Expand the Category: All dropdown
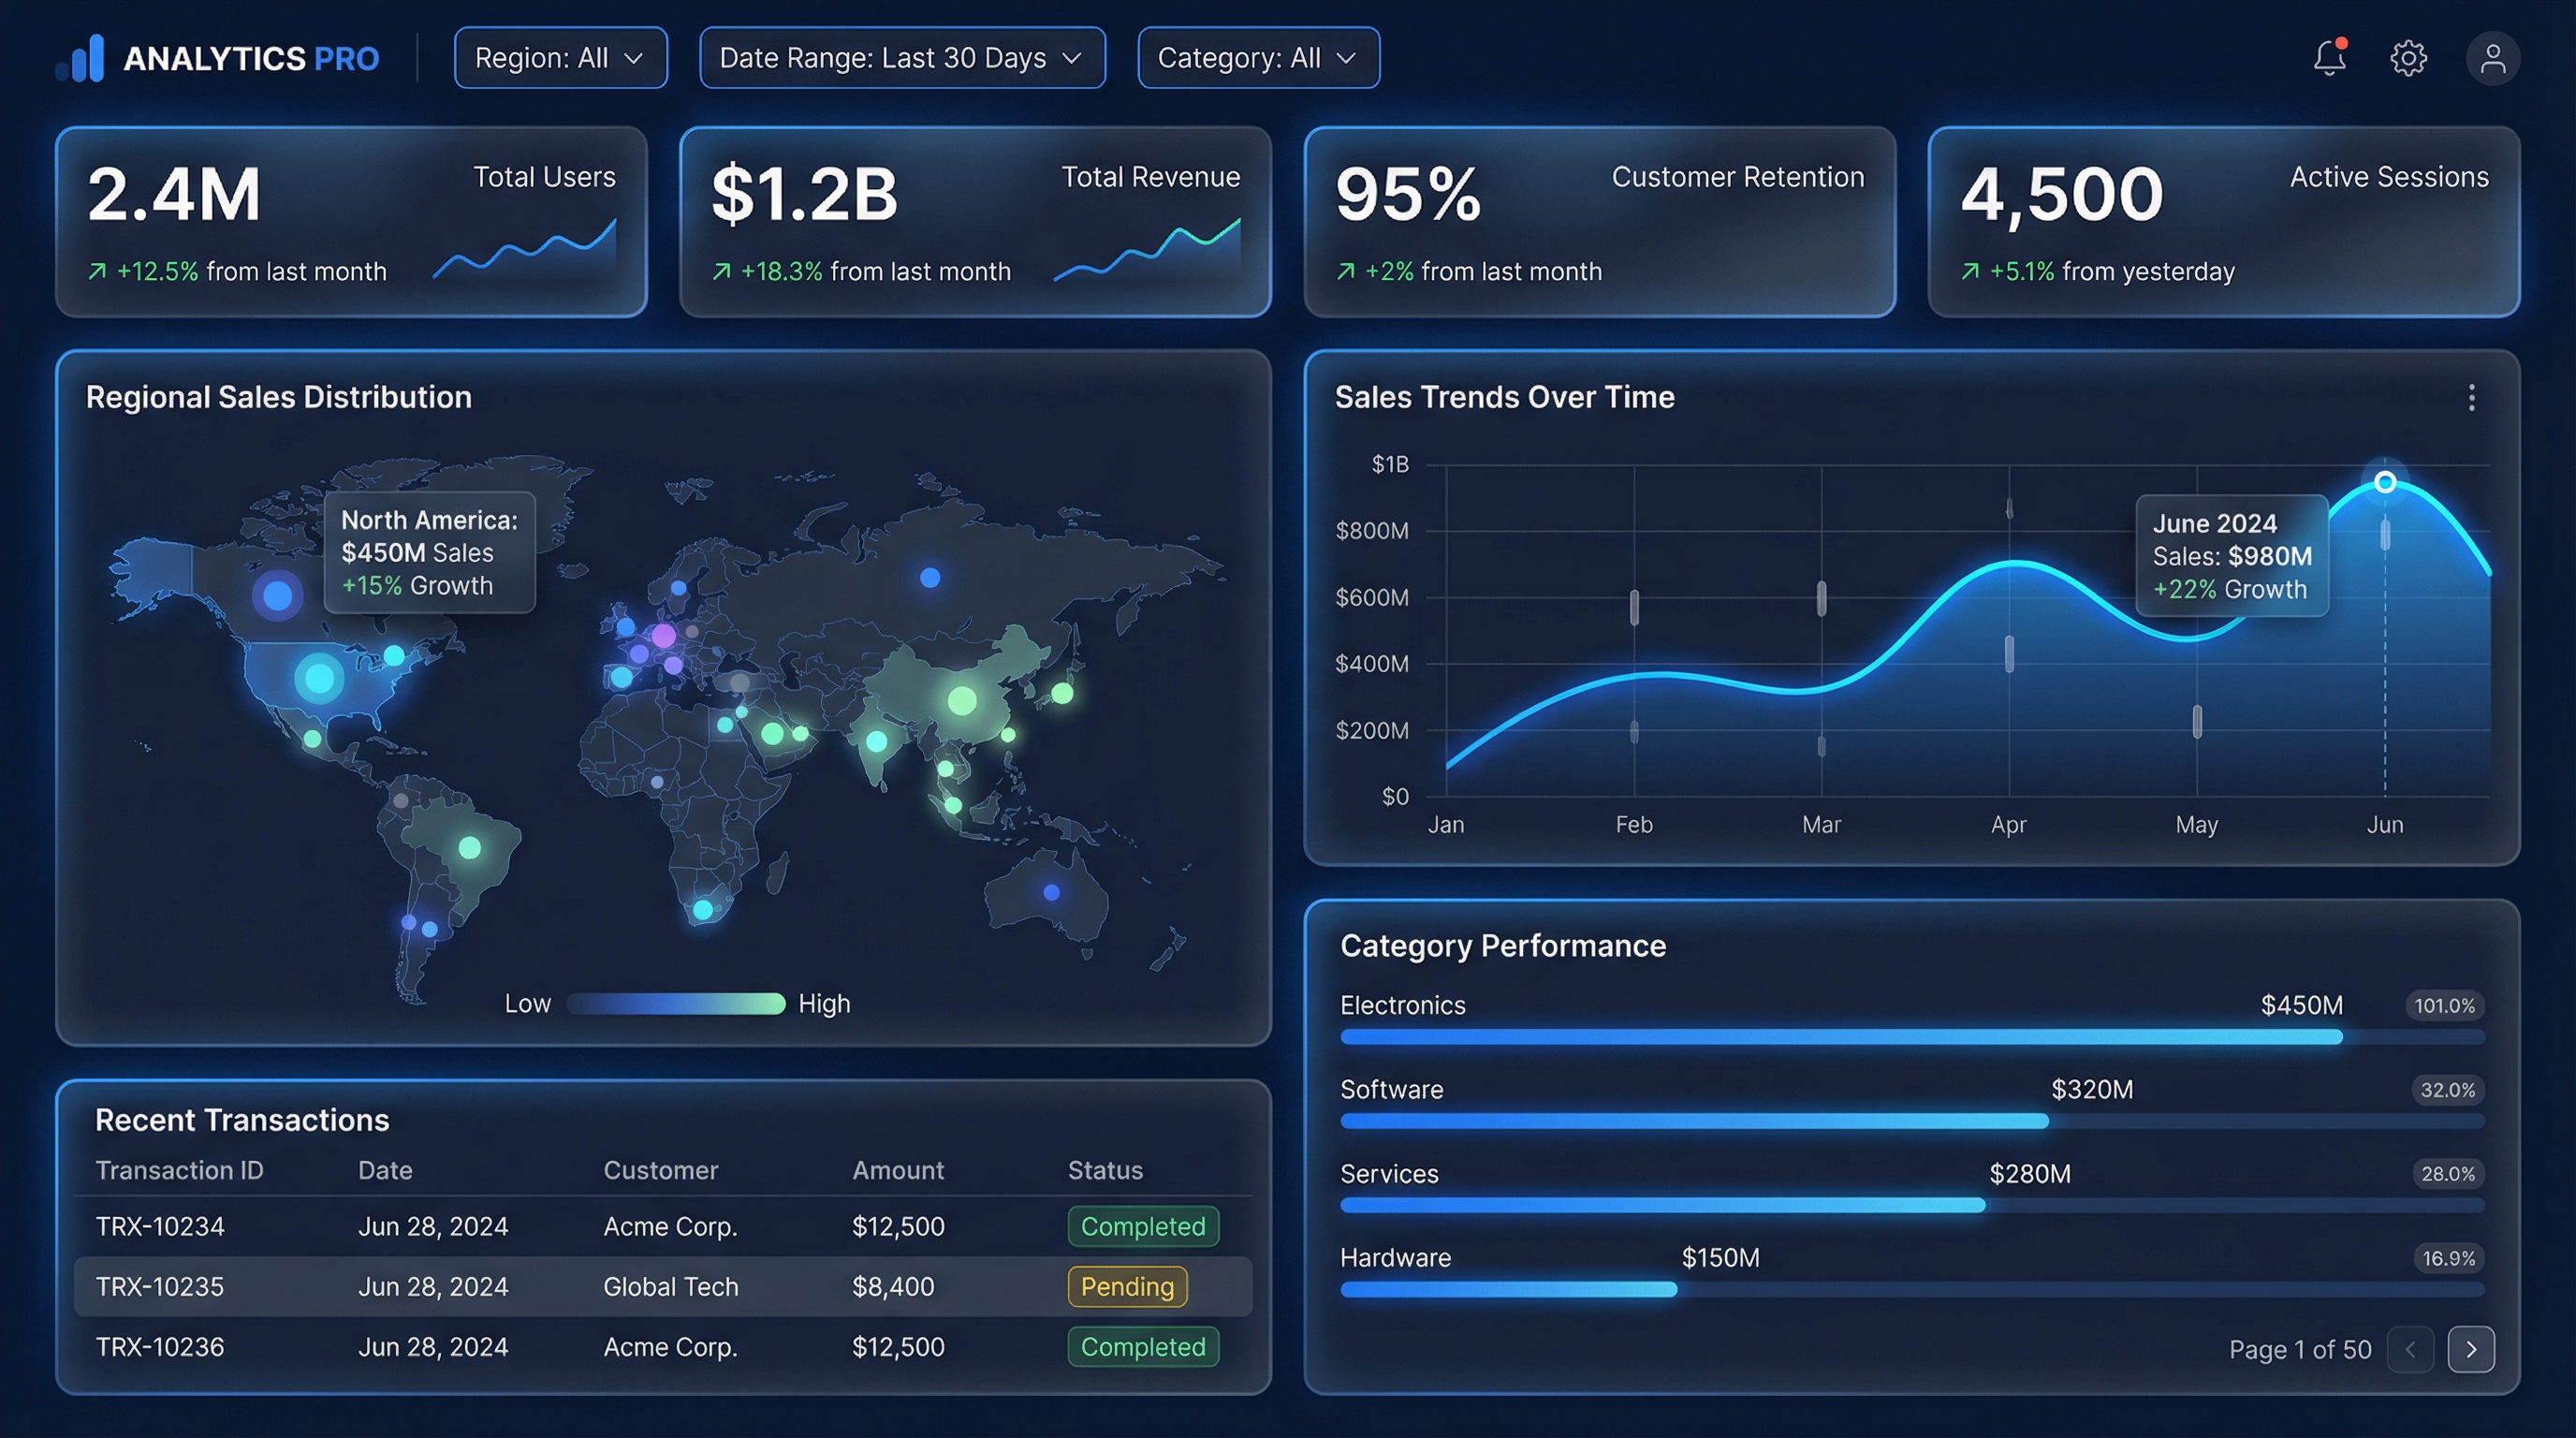The image size is (2576, 1438). click(x=1258, y=57)
